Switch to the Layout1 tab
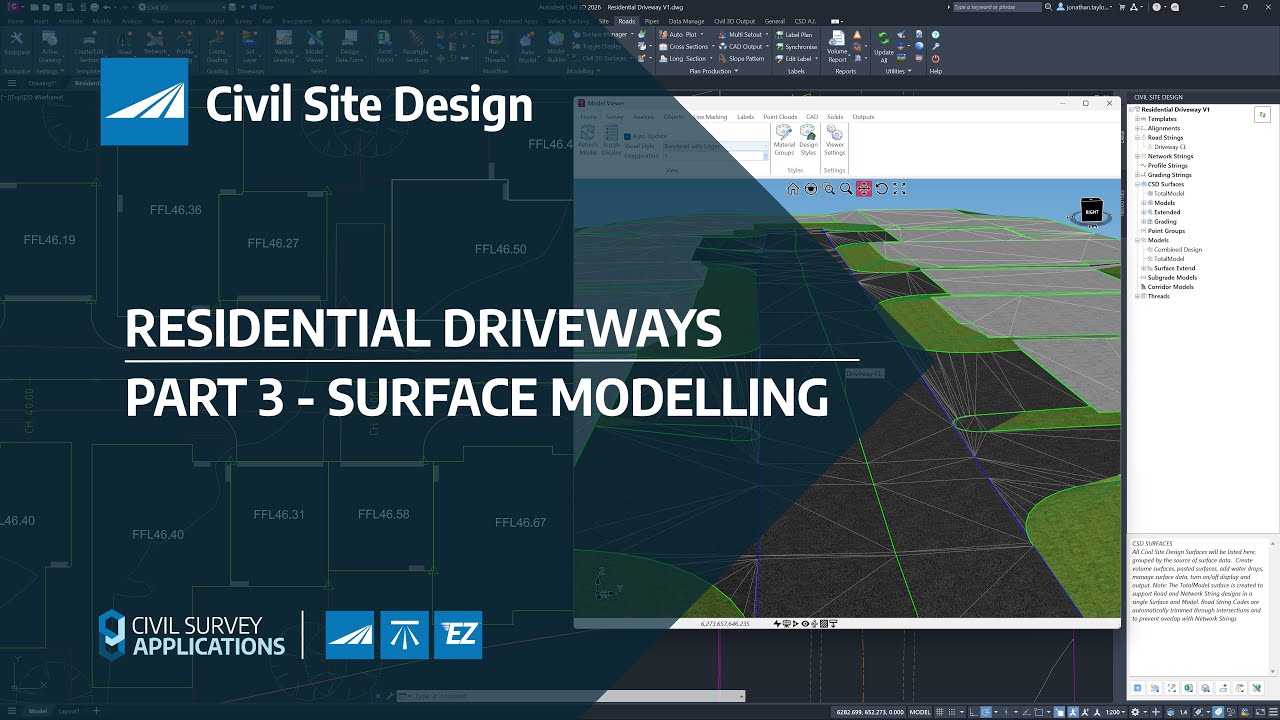 69,711
